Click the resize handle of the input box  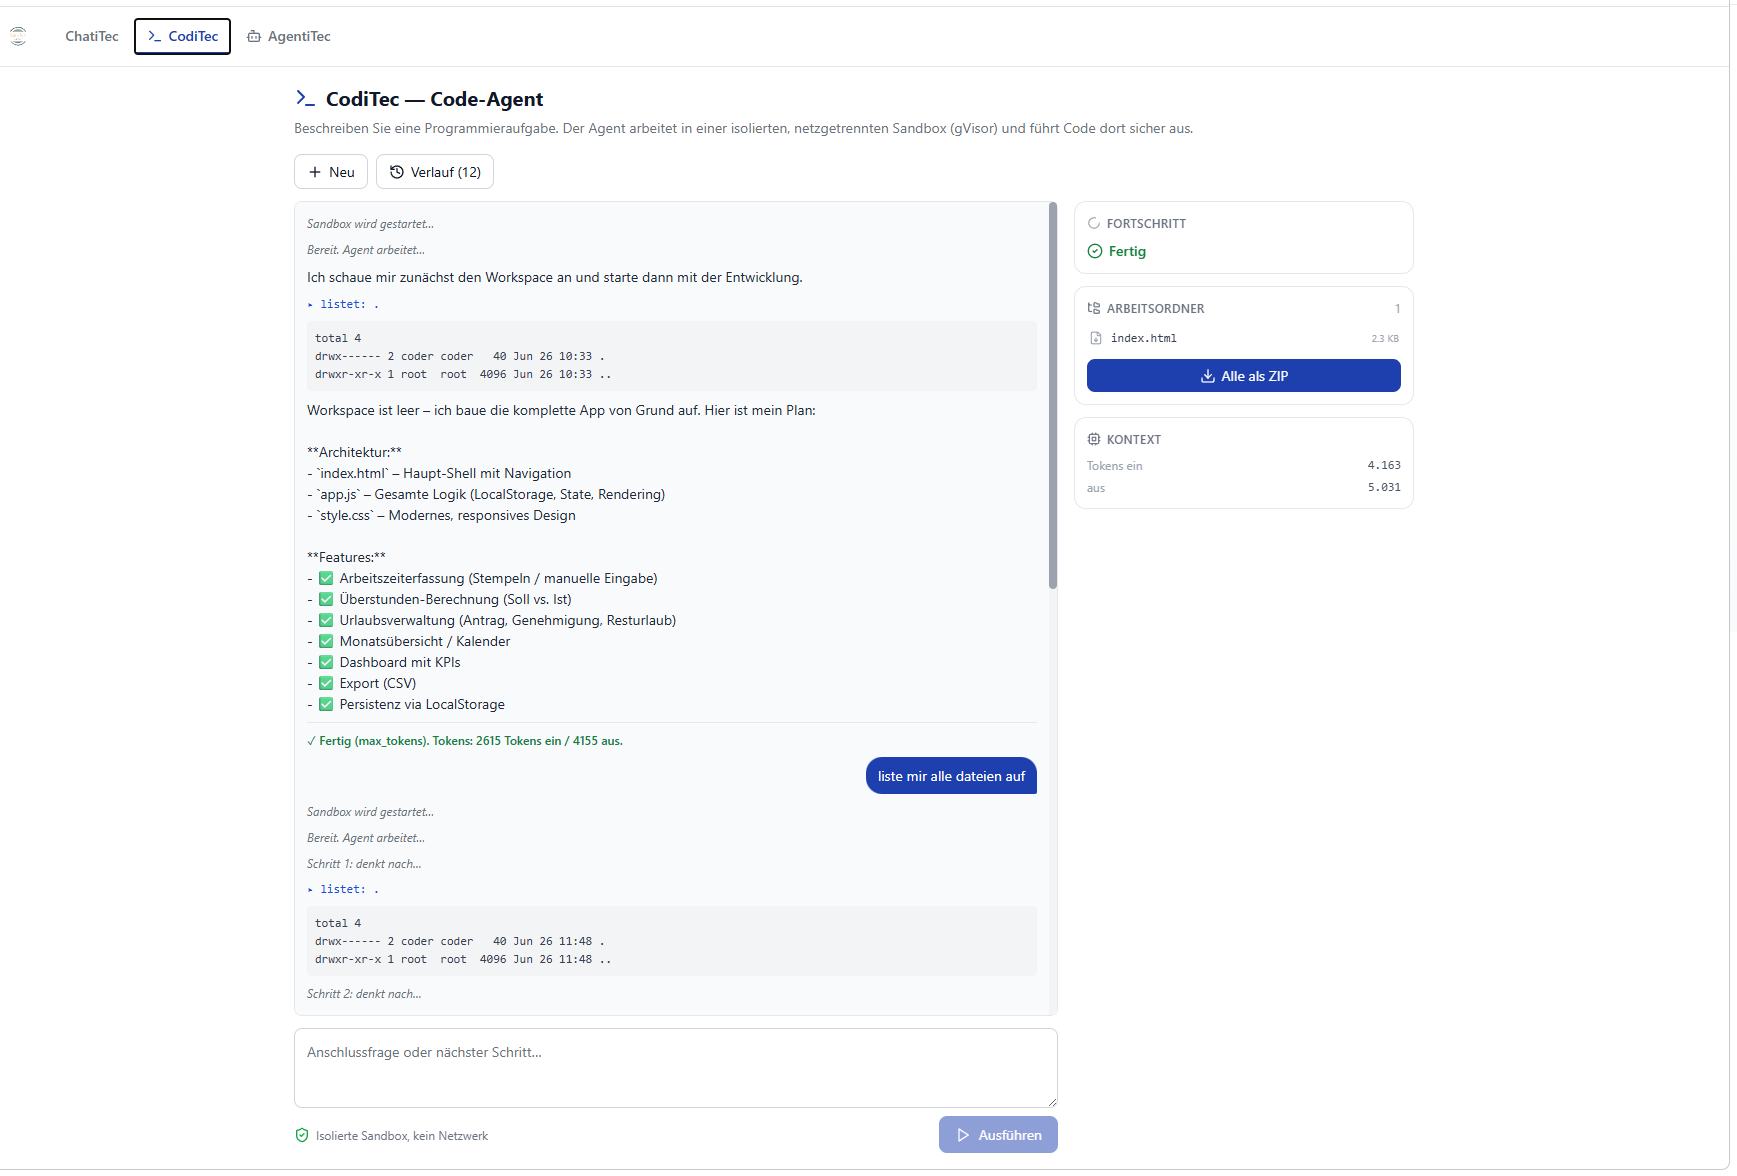click(x=1051, y=1101)
